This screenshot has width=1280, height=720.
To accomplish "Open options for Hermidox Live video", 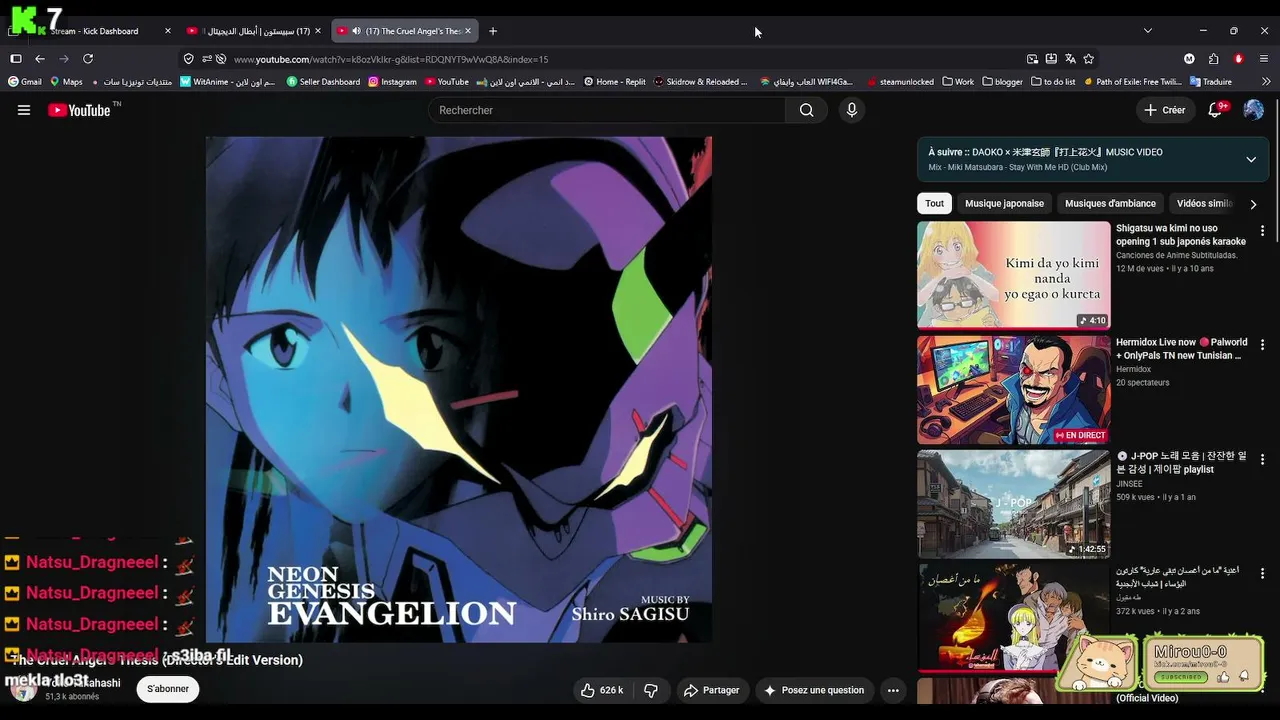I will [1262, 345].
